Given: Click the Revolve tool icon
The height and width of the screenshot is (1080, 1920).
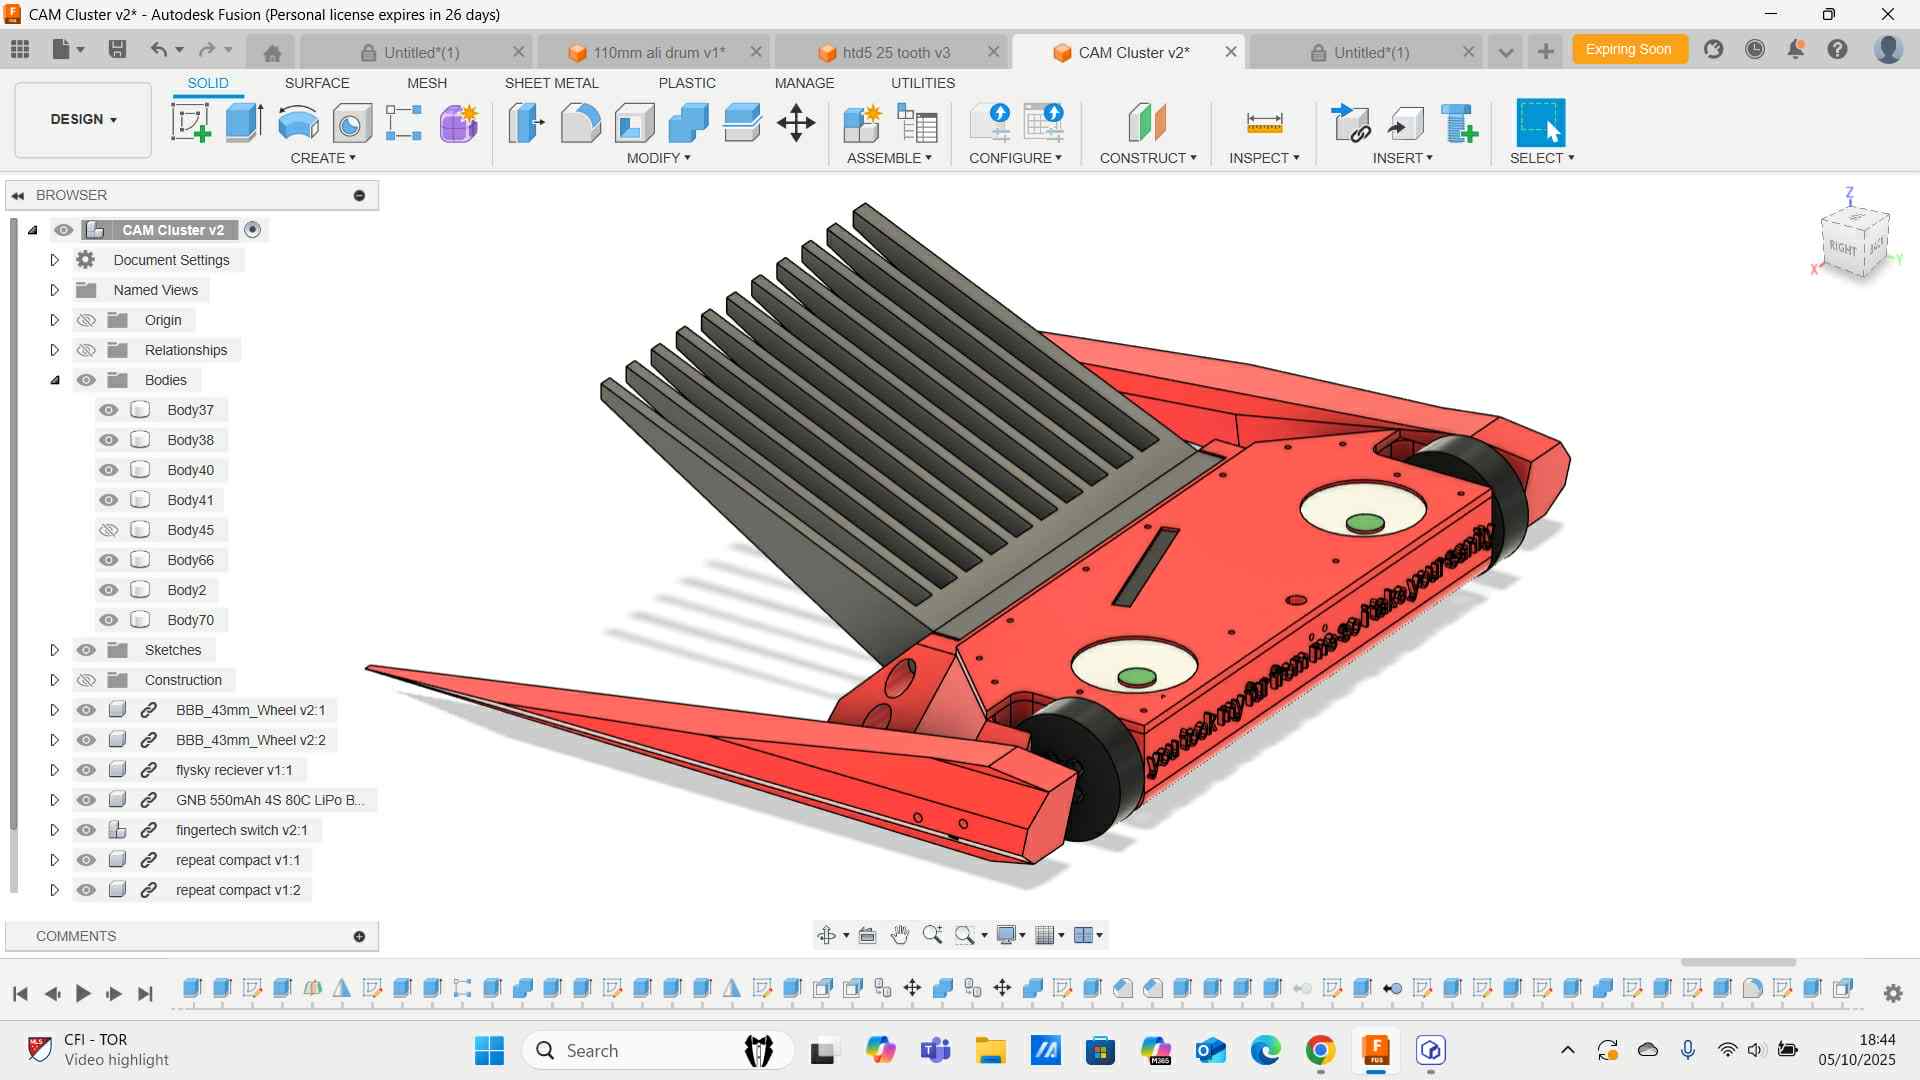Looking at the screenshot, I should point(298,123).
